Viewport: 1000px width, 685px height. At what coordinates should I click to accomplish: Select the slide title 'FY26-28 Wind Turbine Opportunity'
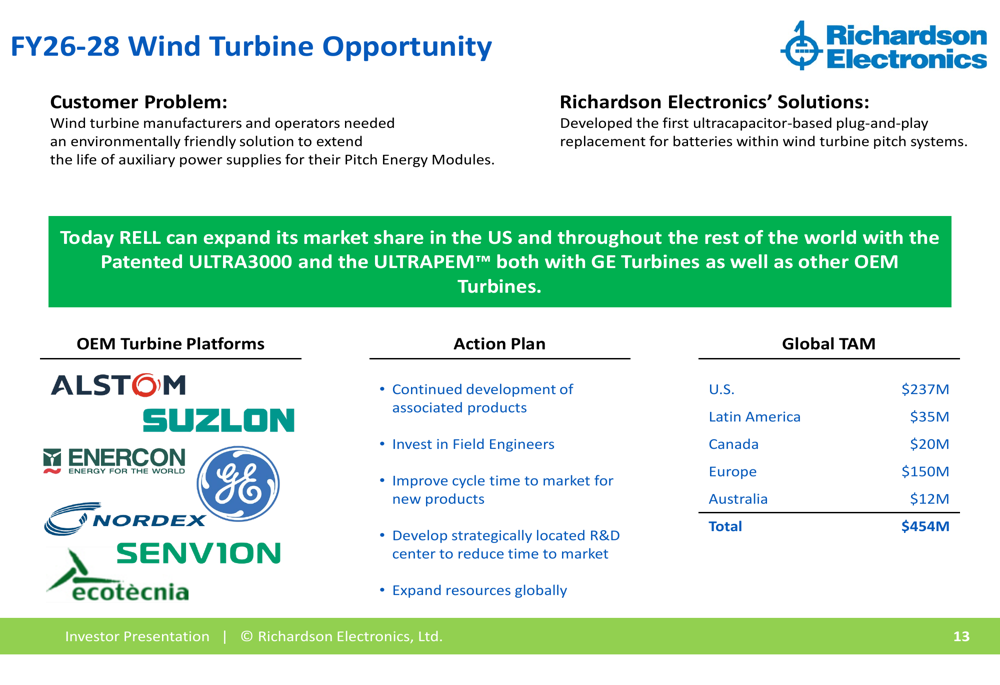251,47
